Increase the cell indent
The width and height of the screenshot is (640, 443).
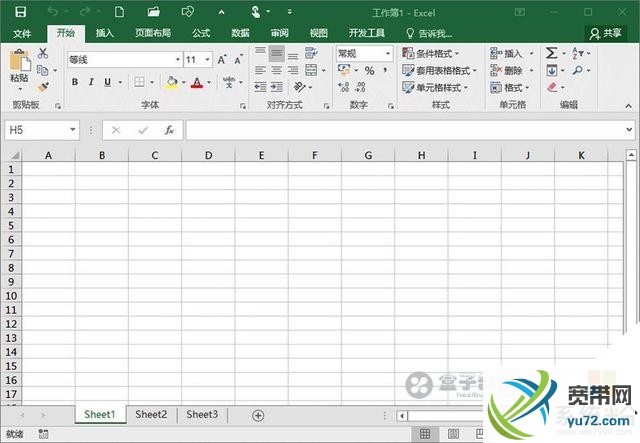pyautogui.click(x=276, y=87)
